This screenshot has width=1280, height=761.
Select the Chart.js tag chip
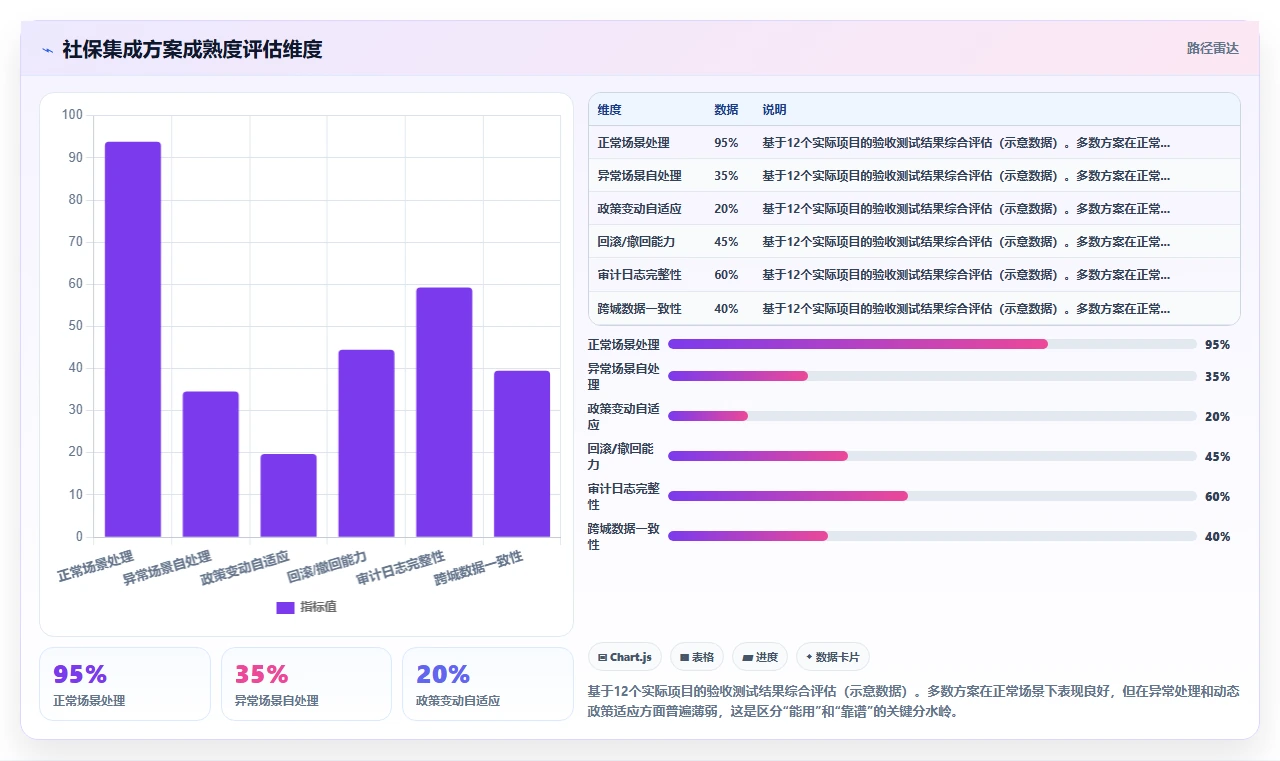[x=625, y=657]
